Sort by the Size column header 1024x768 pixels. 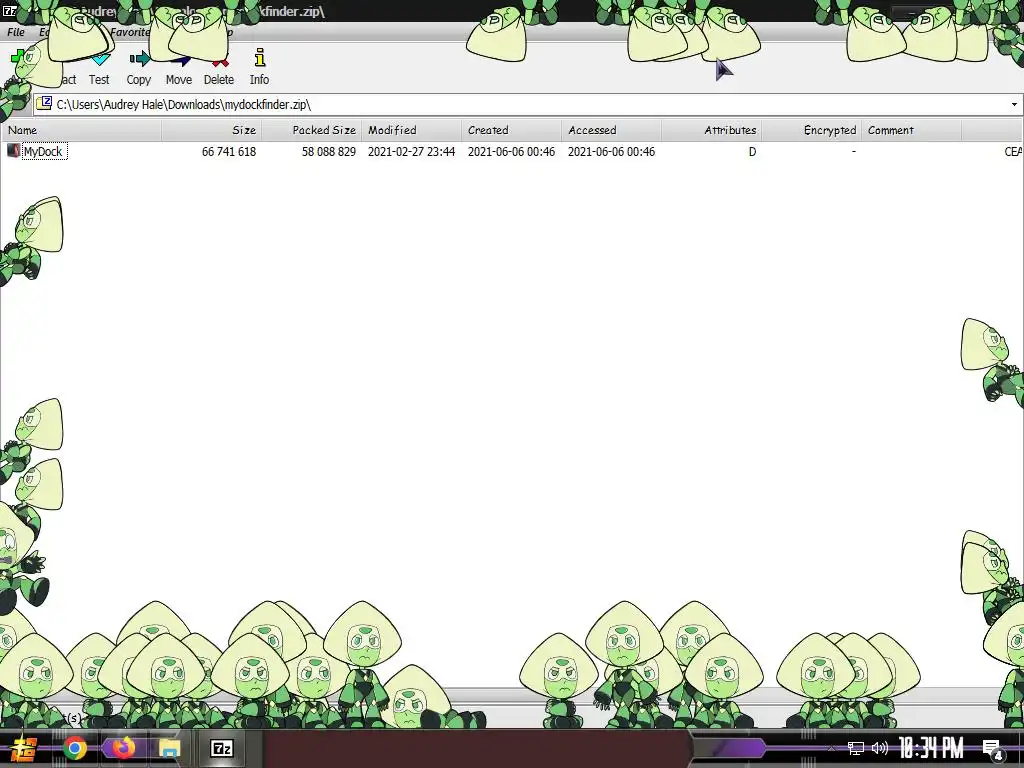pyautogui.click(x=212, y=130)
